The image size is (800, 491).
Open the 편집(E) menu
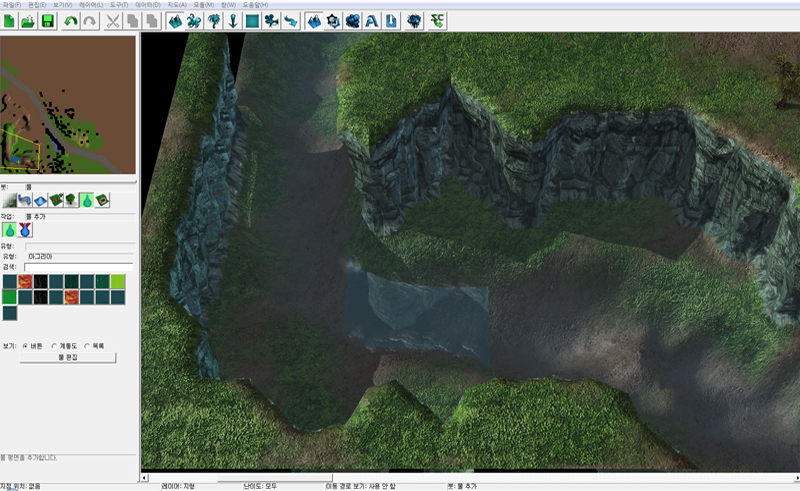tap(37, 5)
